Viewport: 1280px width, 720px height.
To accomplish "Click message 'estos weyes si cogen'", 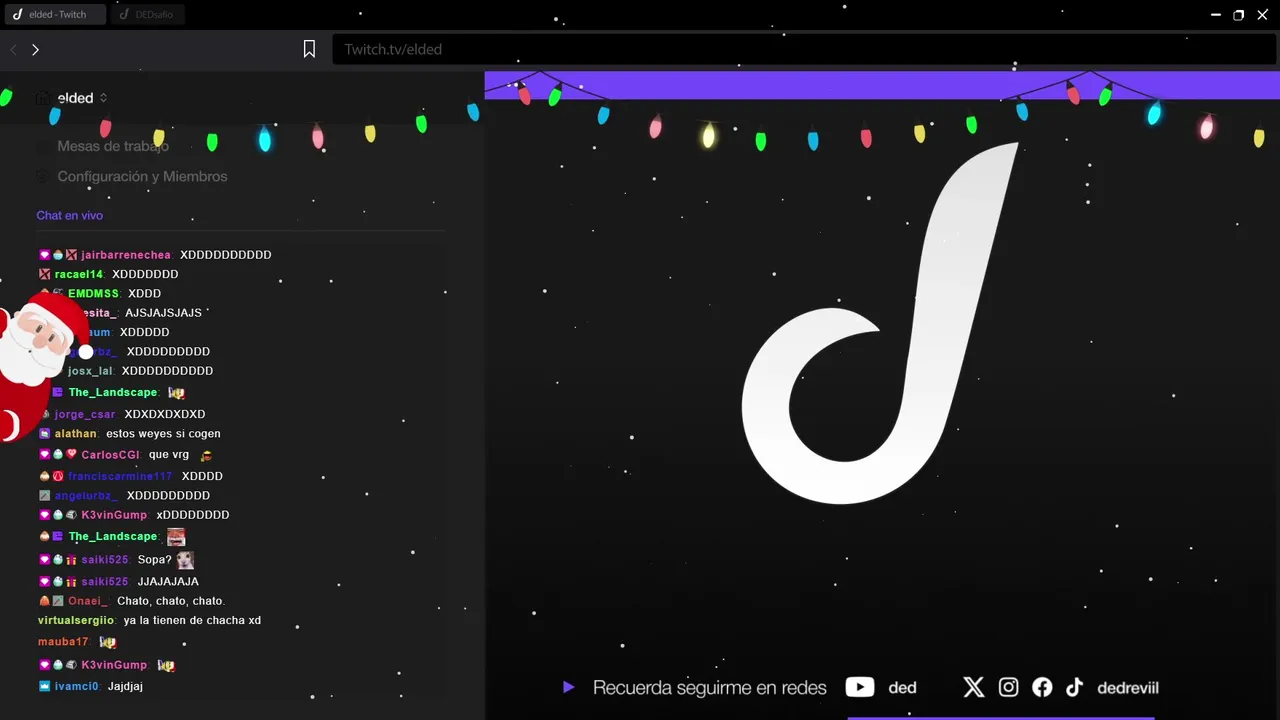I will point(163,434).
